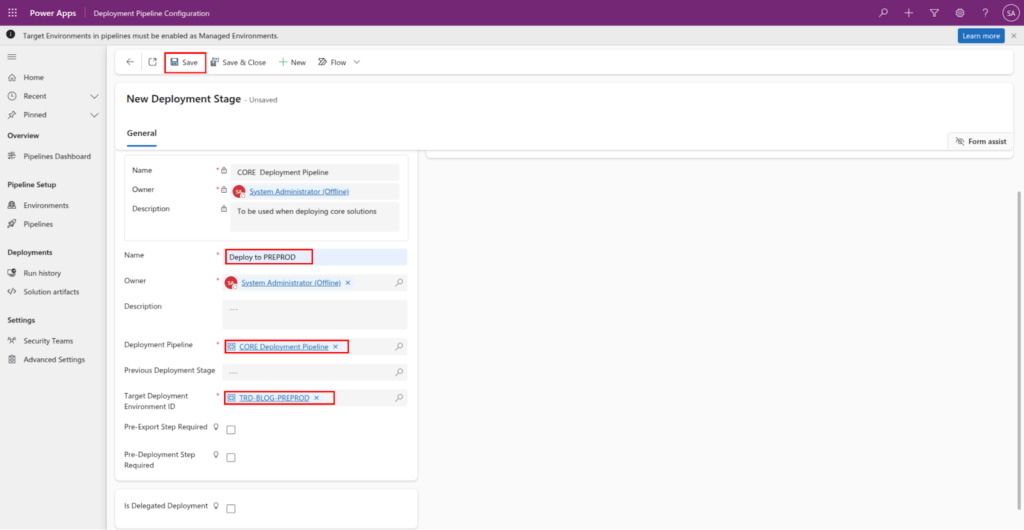1024x530 pixels.
Task: Open the settings gear icon
Action: pos(960,13)
